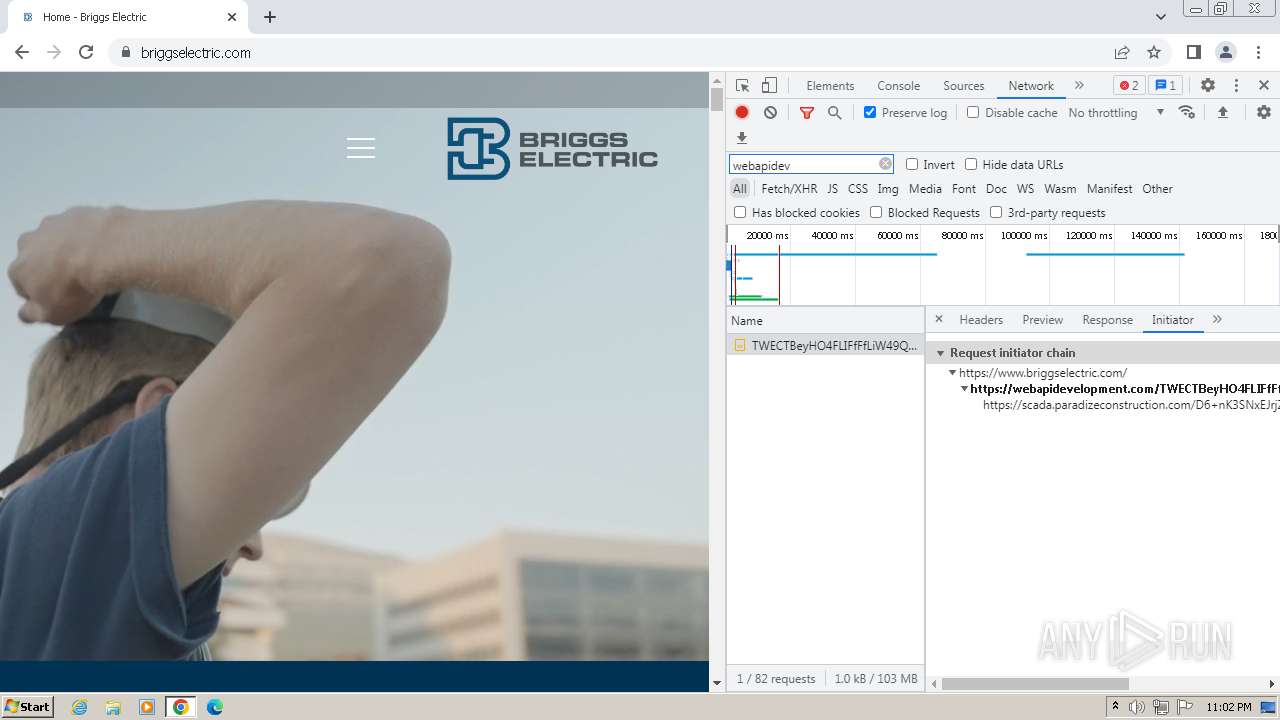1280x720 pixels.
Task: Open Microsoft Edge from taskbar
Action: (x=214, y=707)
